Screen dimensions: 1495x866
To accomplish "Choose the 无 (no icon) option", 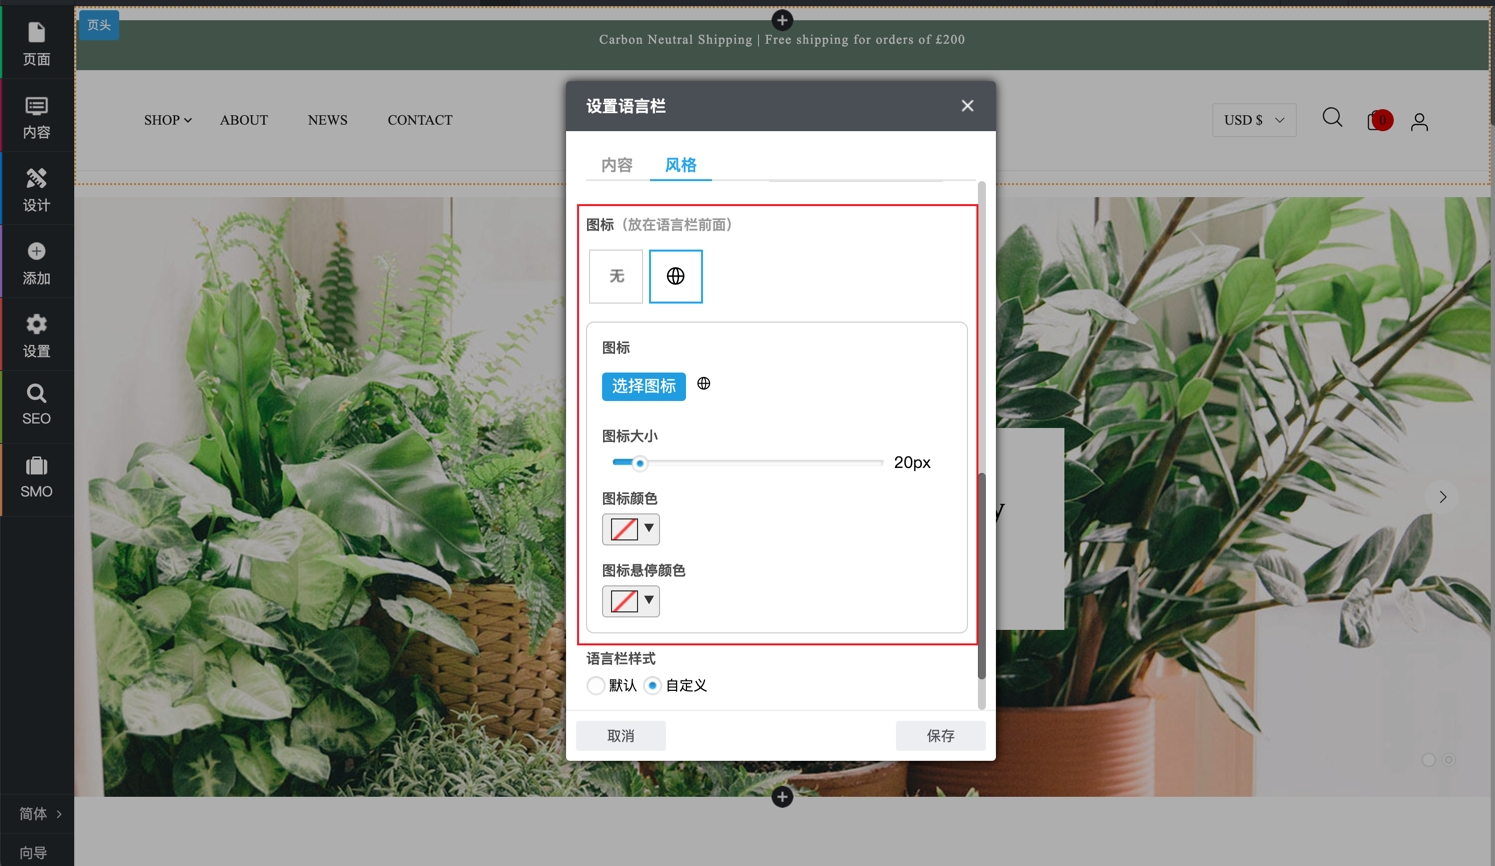I will click(x=616, y=277).
